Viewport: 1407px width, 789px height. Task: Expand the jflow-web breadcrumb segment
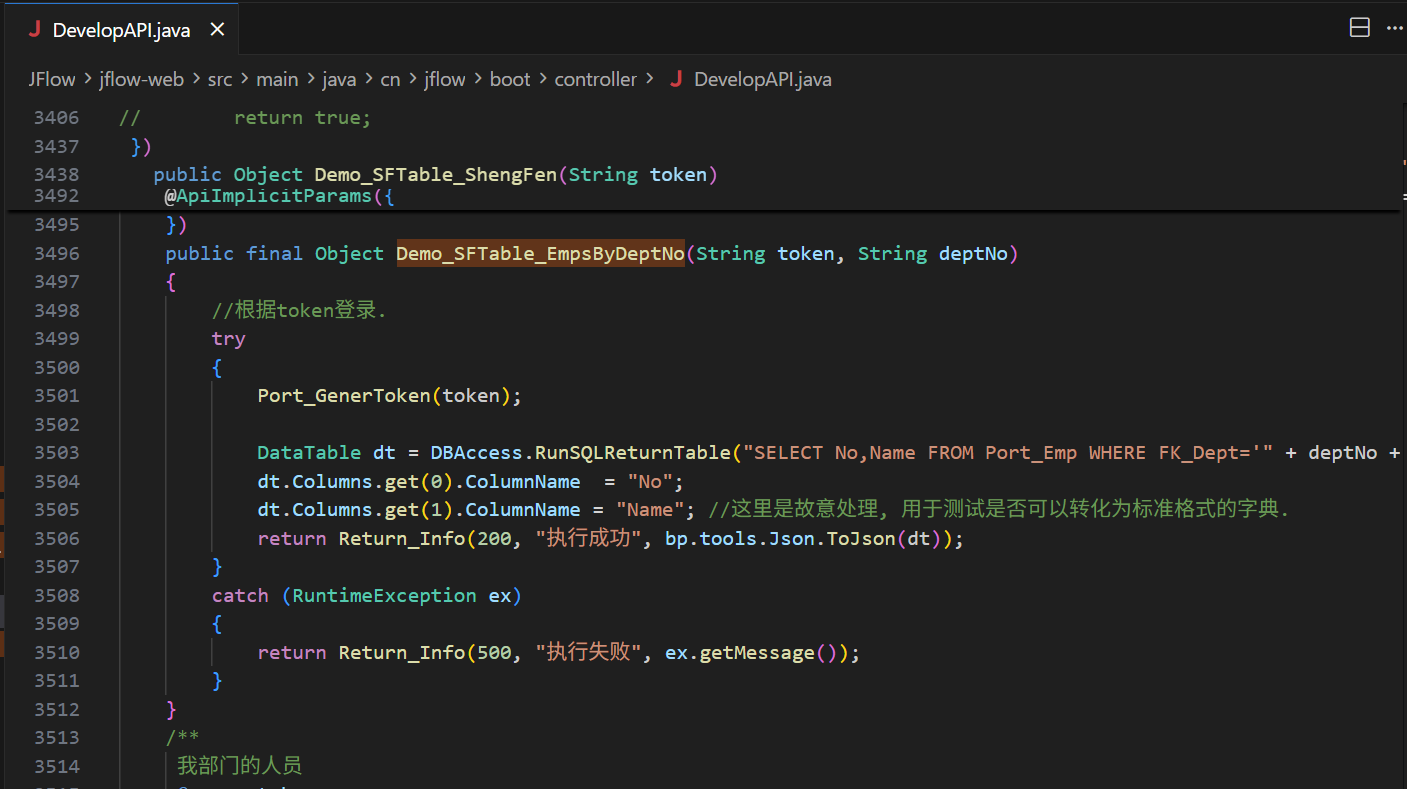tap(141, 79)
